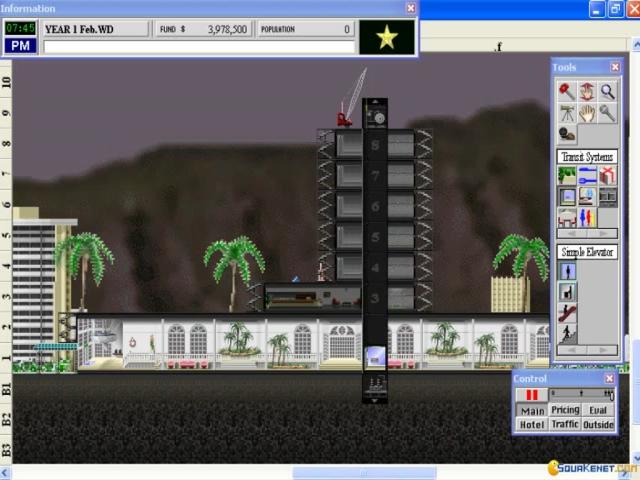
Task: Page the item list left in Tools
Action: 572,350
